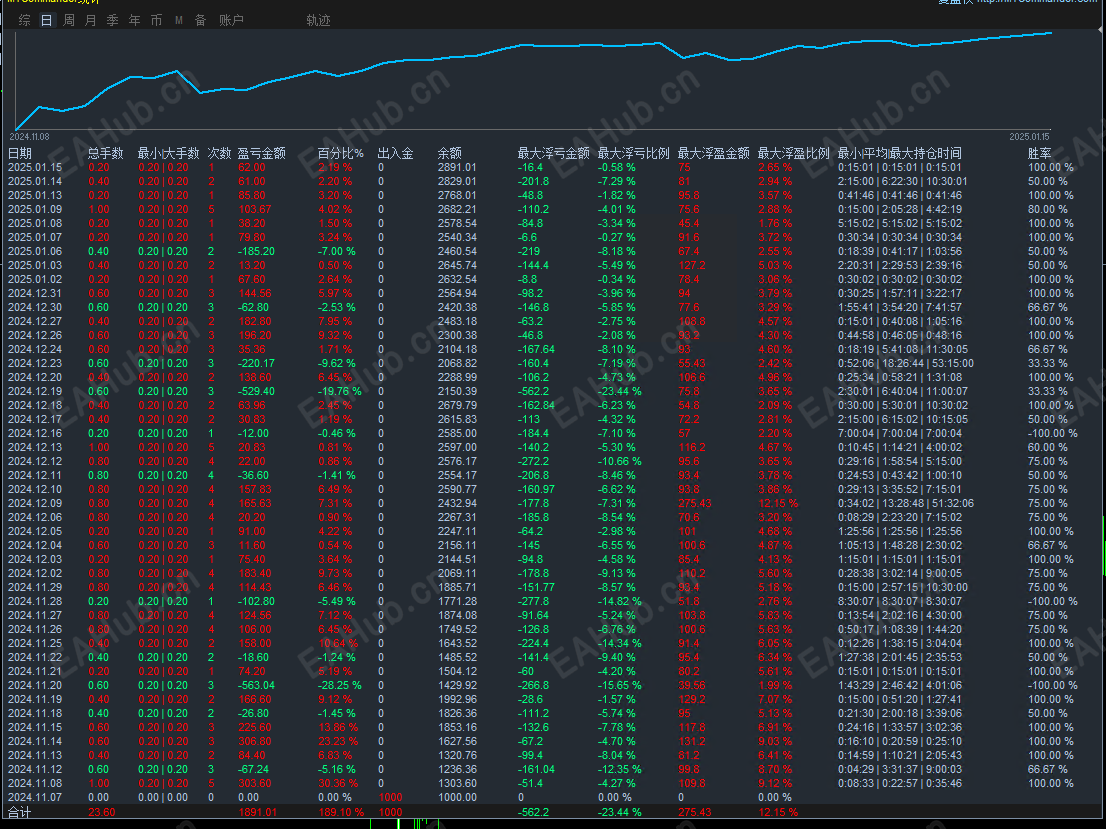The height and width of the screenshot is (829, 1106).
Task: Switch to the 账户 account tab
Action: pyautogui.click(x=231, y=20)
